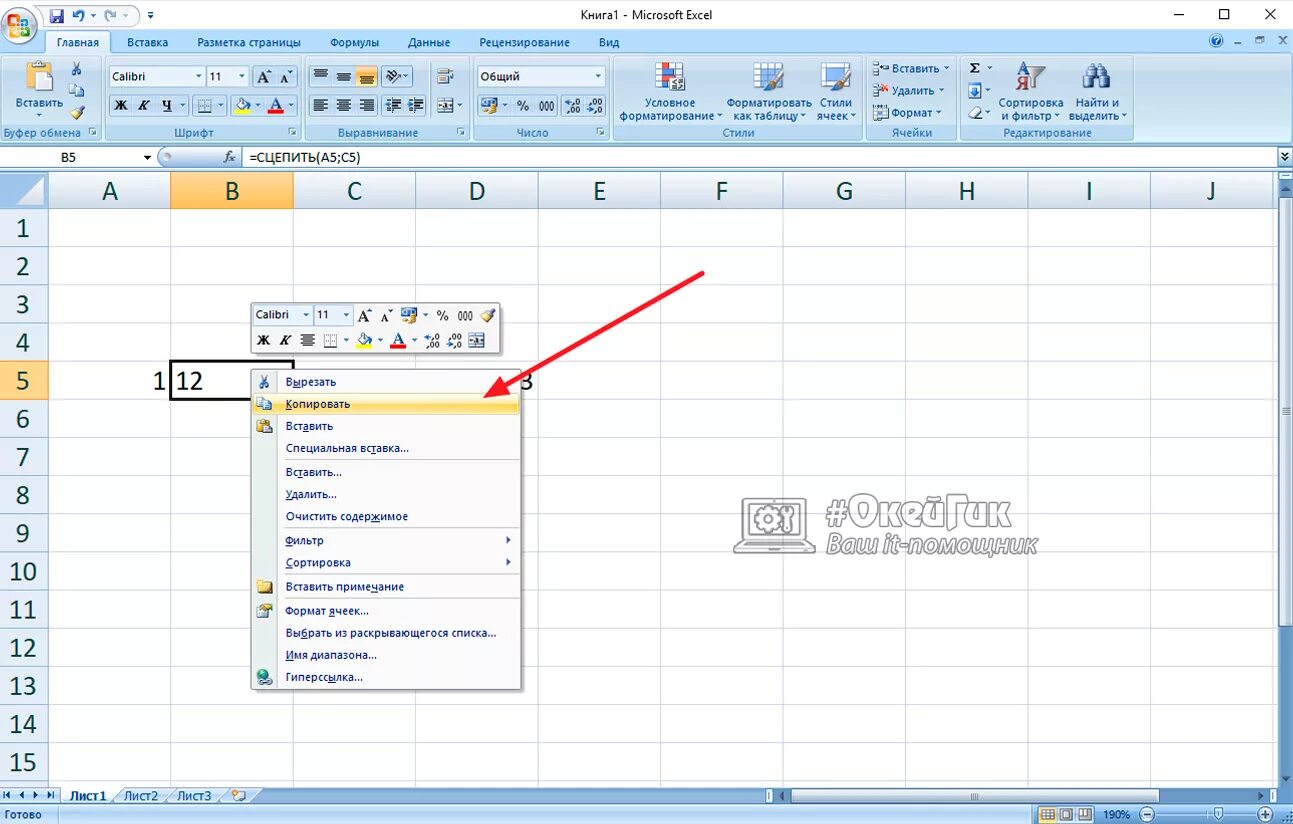Open Форматировать как таблицу gallery

click(x=768, y=91)
